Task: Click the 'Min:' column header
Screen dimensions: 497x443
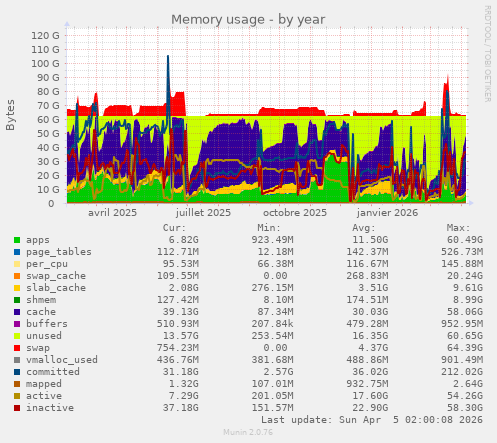Action: [269, 228]
